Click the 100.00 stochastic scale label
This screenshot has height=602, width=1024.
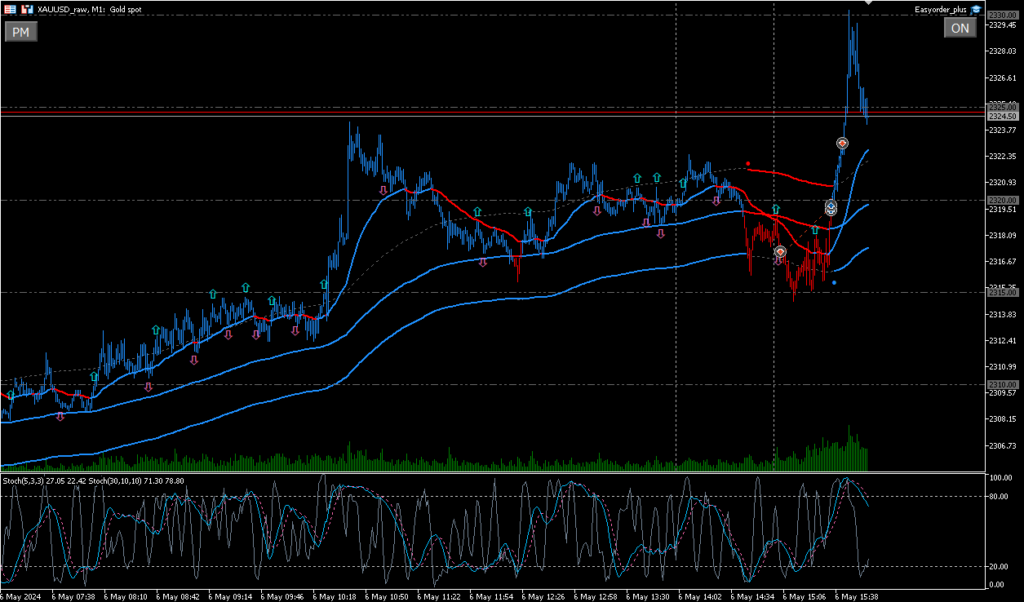click(x=1000, y=478)
